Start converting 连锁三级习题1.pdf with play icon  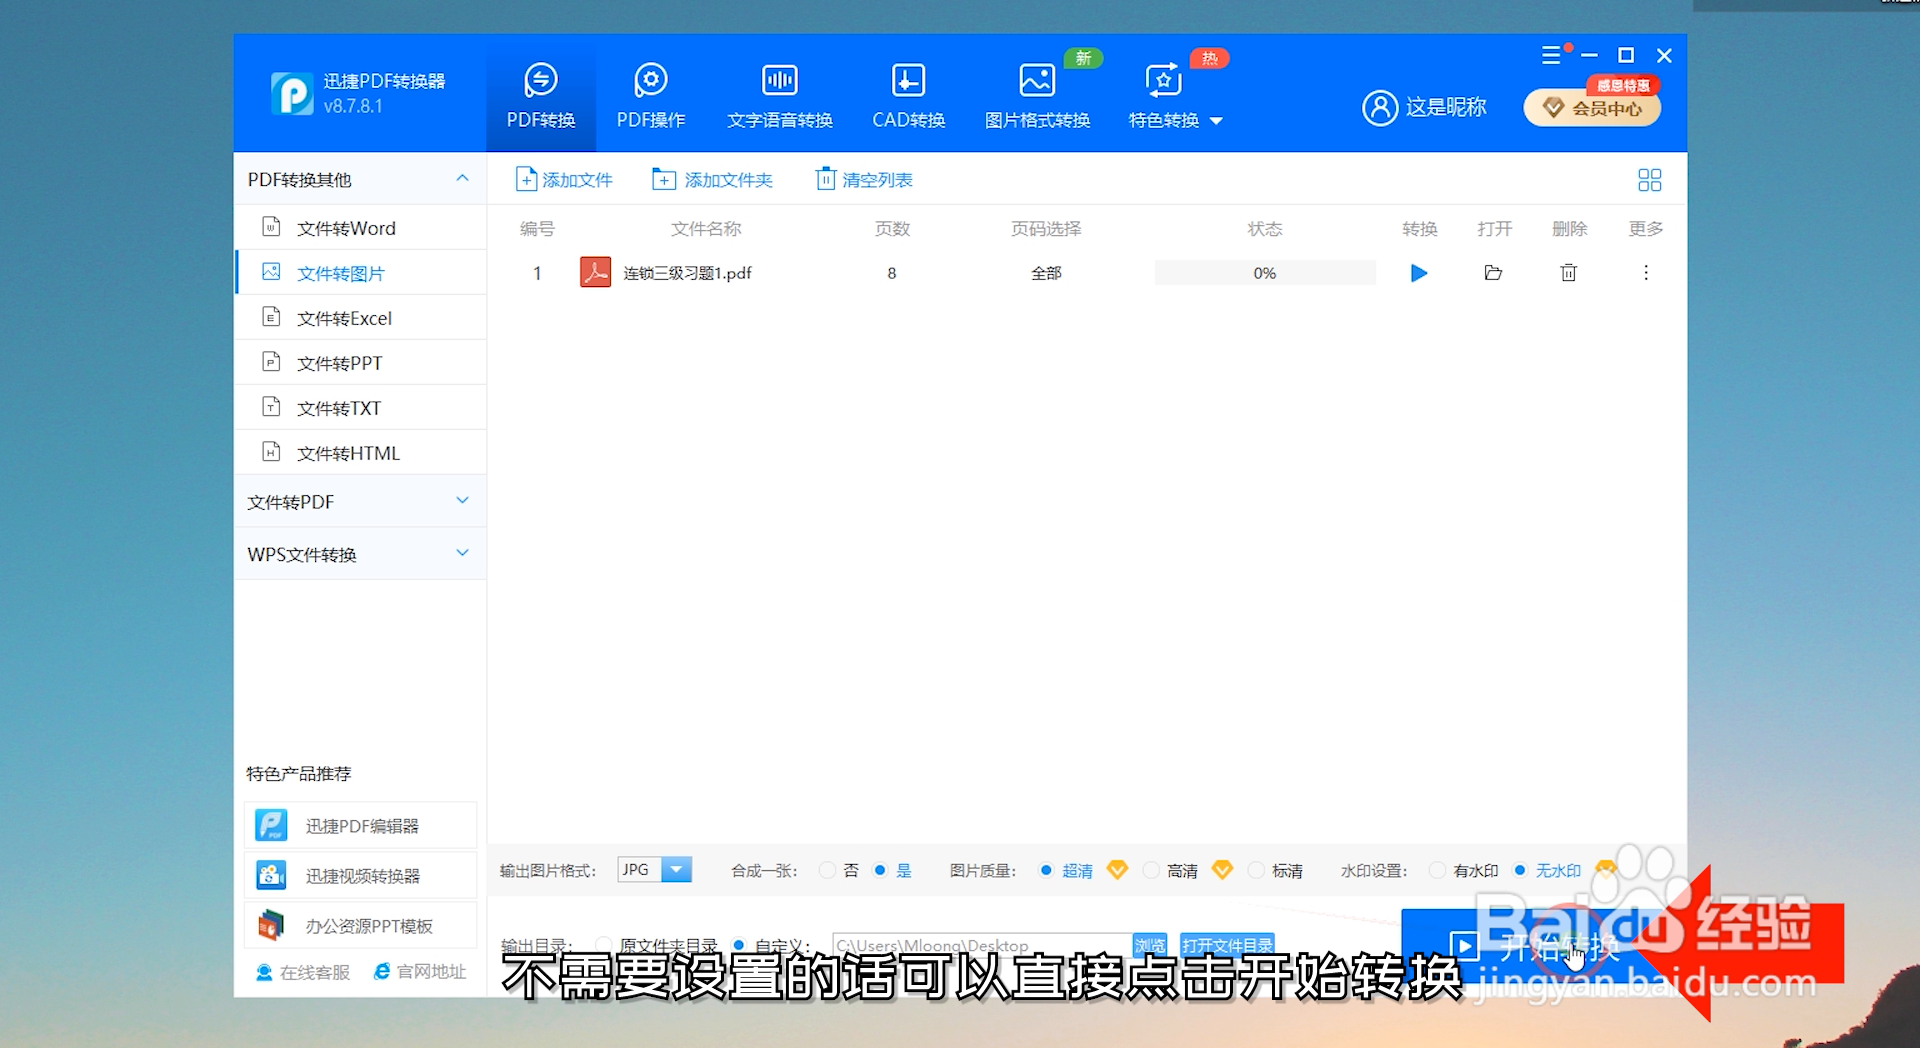tap(1419, 273)
